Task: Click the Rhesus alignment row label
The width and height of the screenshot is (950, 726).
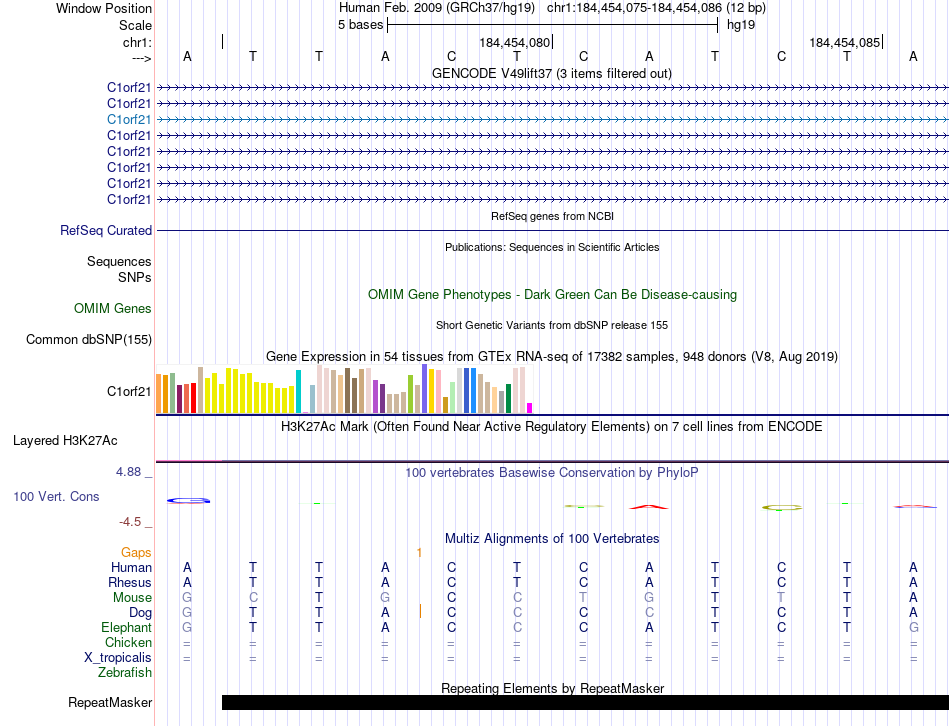Action: coord(130,582)
